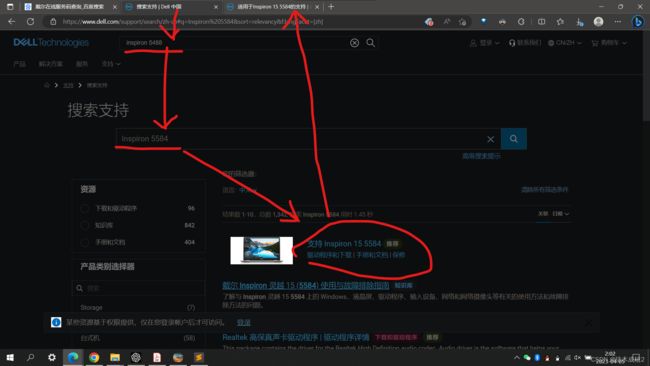
Task: Click Microsoft Edge icon in taskbar
Action: coord(73,357)
